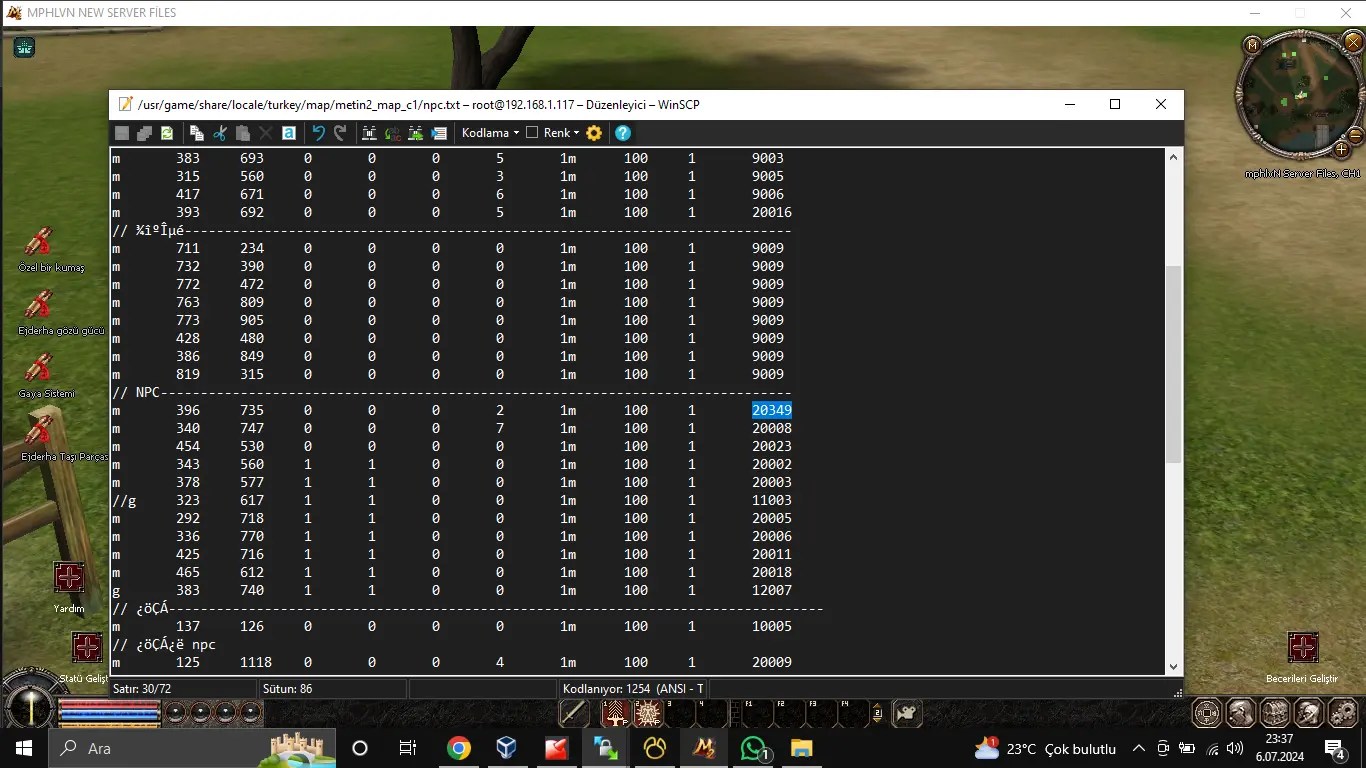Click the sword attack quickslot
This screenshot has height=768, width=1366.
574,713
